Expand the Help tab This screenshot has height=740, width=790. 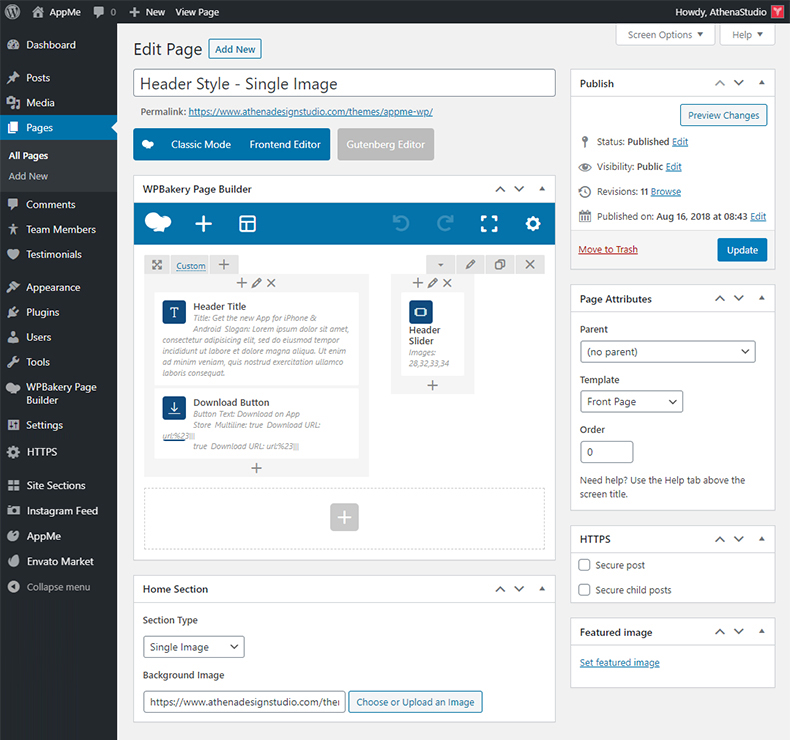[x=747, y=35]
